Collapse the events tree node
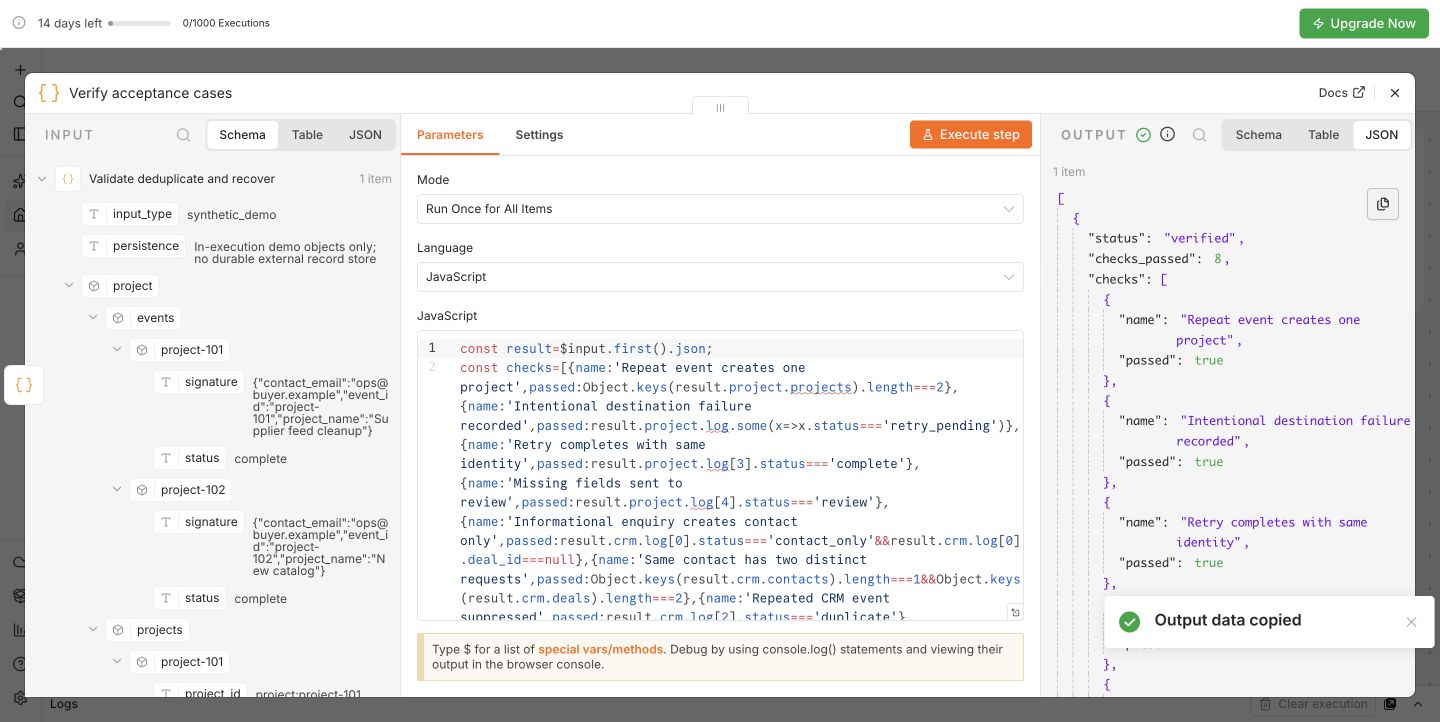The height and width of the screenshot is (722, 1440). click(93, 318)
